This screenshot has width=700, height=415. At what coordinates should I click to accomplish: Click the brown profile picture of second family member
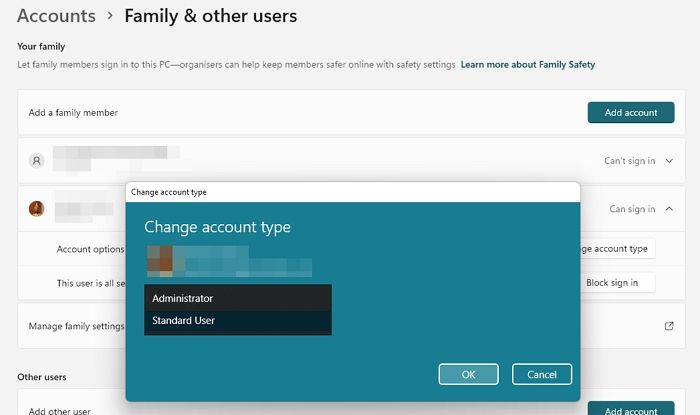pos(37,209)
